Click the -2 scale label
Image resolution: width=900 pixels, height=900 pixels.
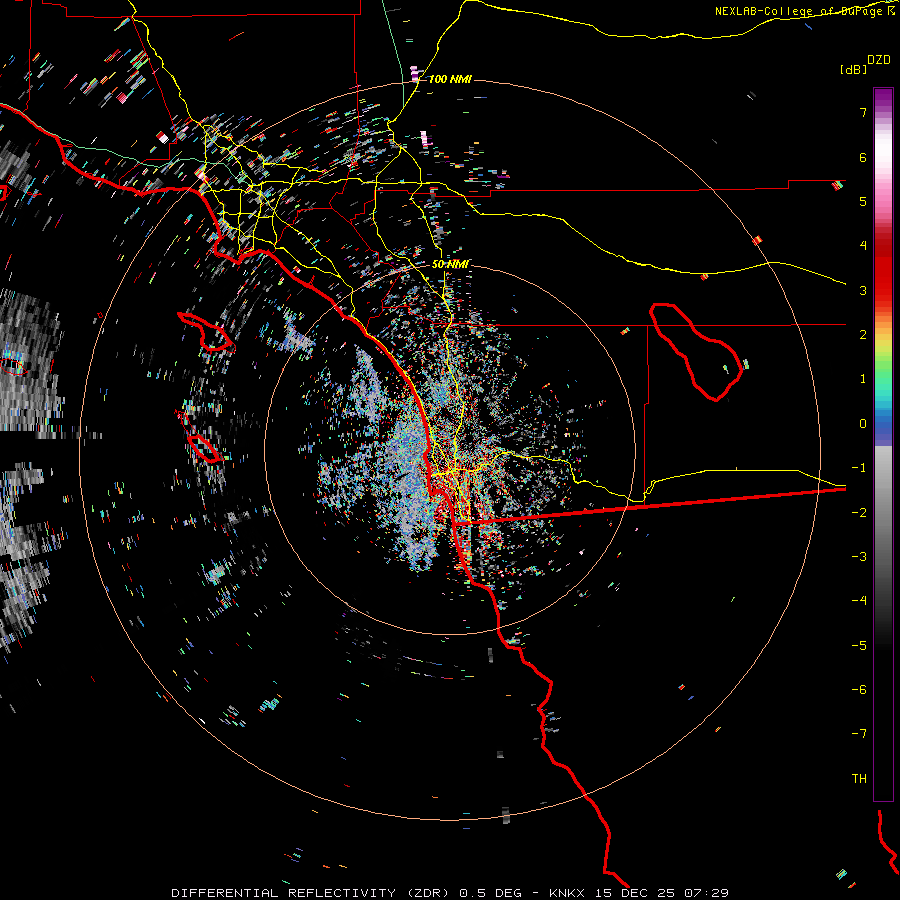[x=859, y=512]
